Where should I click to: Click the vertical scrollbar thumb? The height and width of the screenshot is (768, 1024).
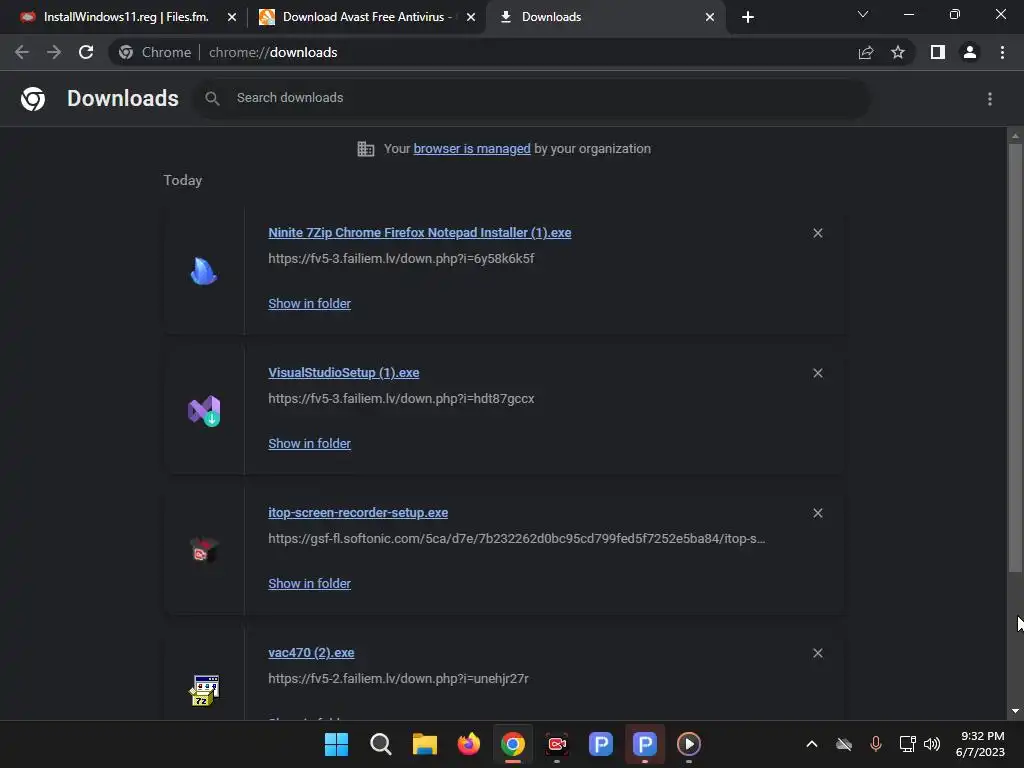pyautogui.click(x=1015, y=358)
